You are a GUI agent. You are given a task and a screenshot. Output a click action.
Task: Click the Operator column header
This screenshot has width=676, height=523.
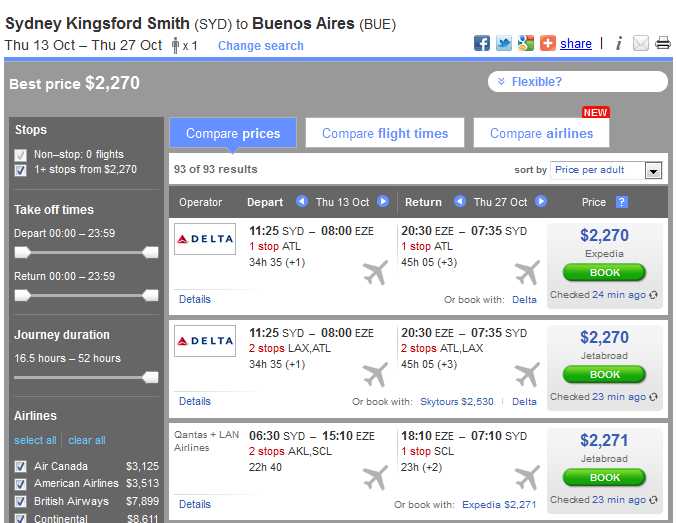200,202
